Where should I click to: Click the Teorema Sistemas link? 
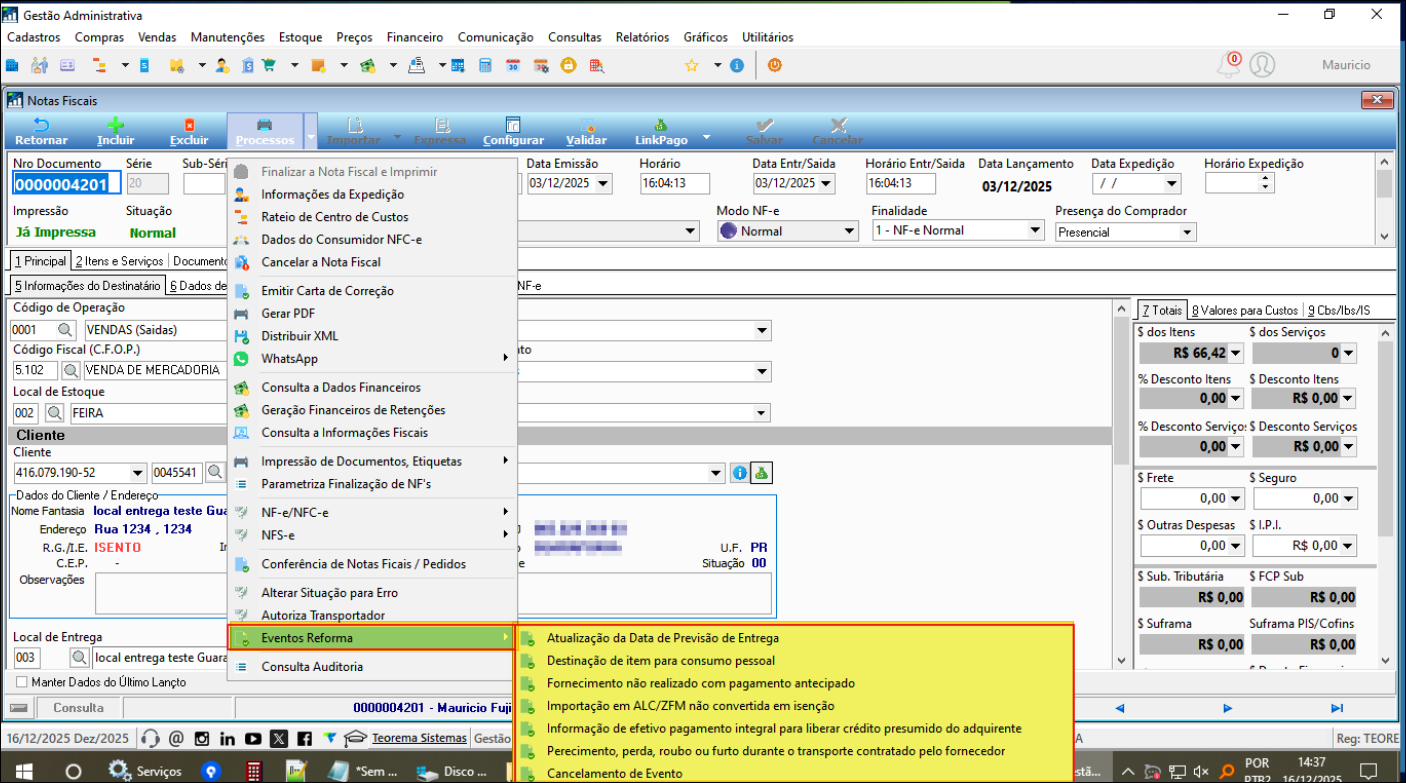pyautogui.click(x=418, y=739)
